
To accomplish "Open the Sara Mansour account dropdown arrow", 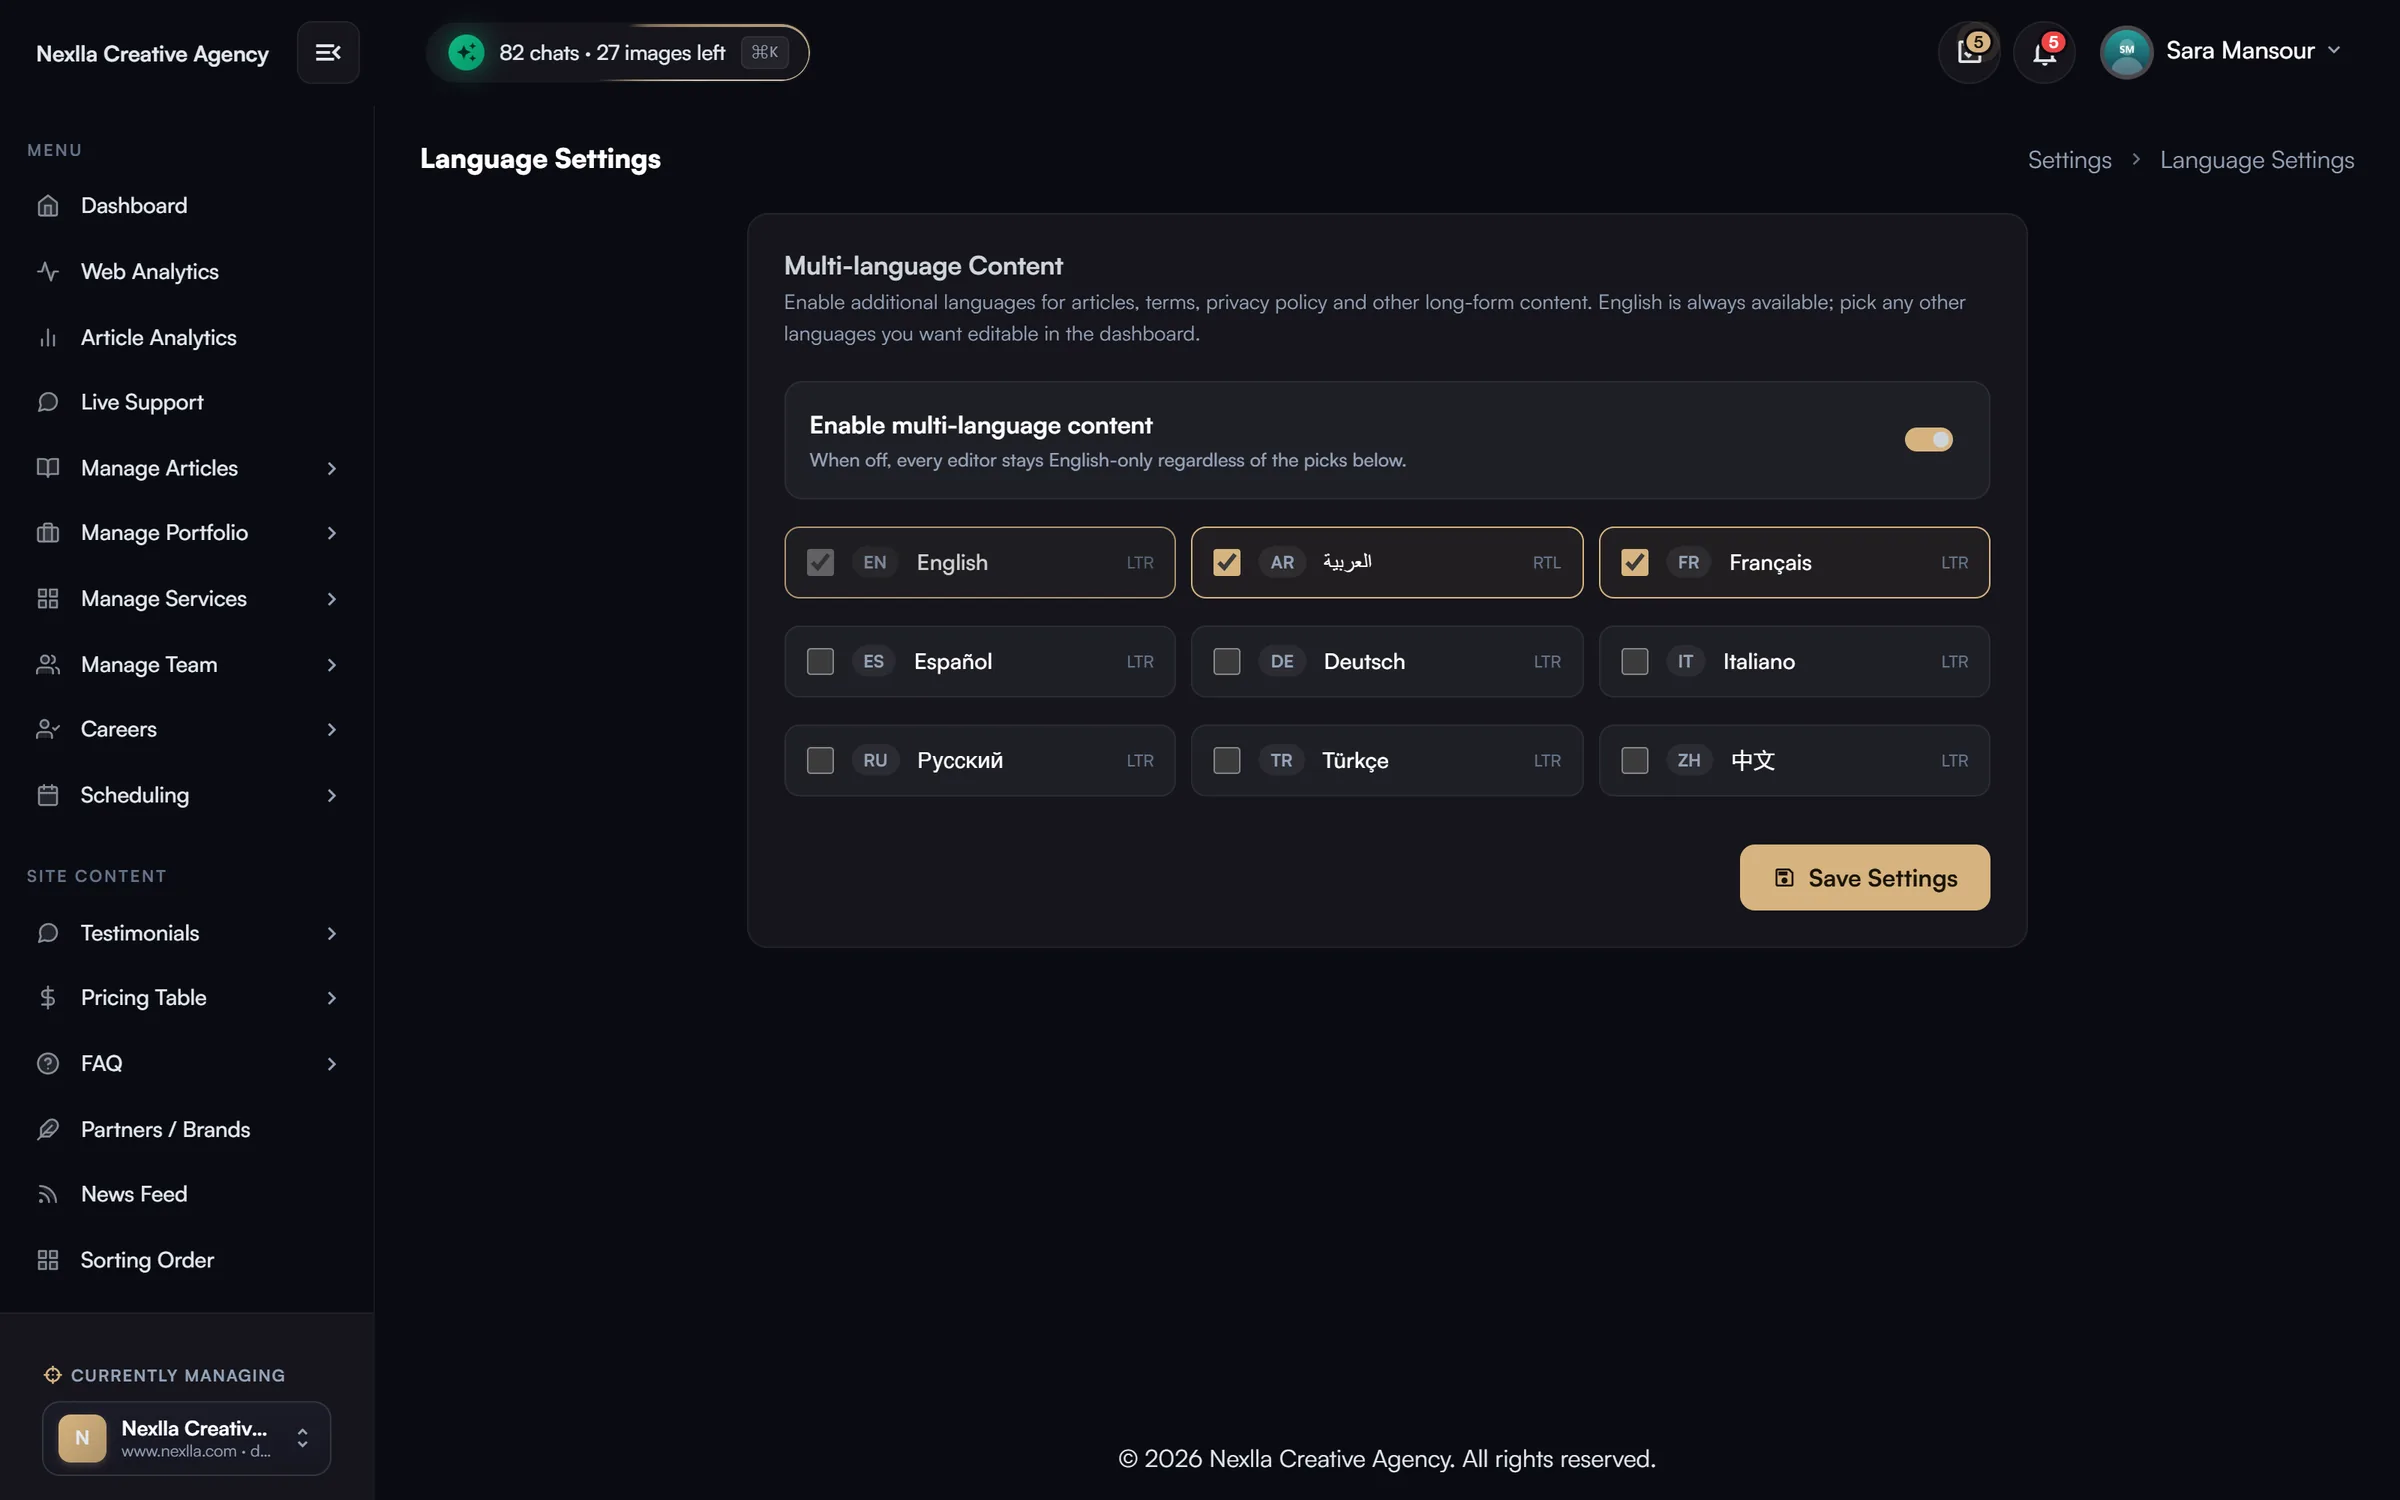I will (x=2334, y=50).
